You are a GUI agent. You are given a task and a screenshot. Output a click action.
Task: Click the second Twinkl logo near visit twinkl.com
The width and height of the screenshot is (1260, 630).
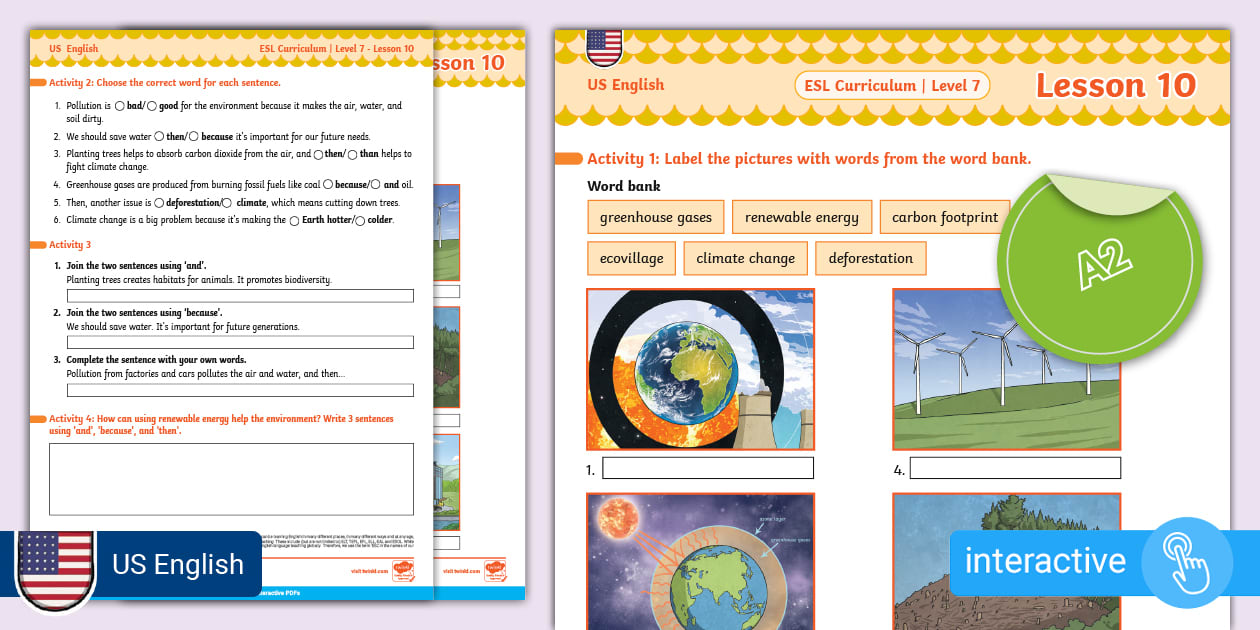(496, 571)
